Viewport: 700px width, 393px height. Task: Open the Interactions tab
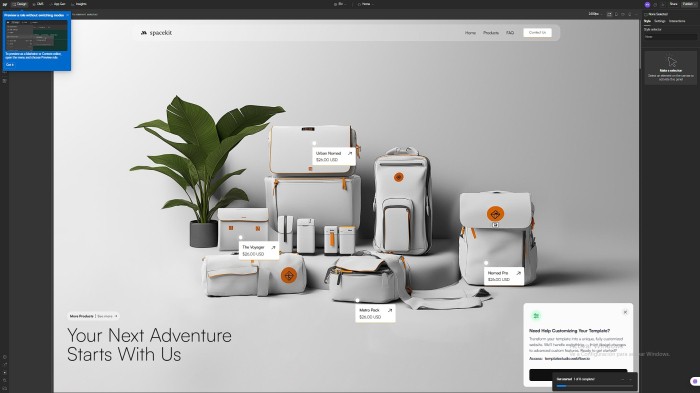[677, 21]
